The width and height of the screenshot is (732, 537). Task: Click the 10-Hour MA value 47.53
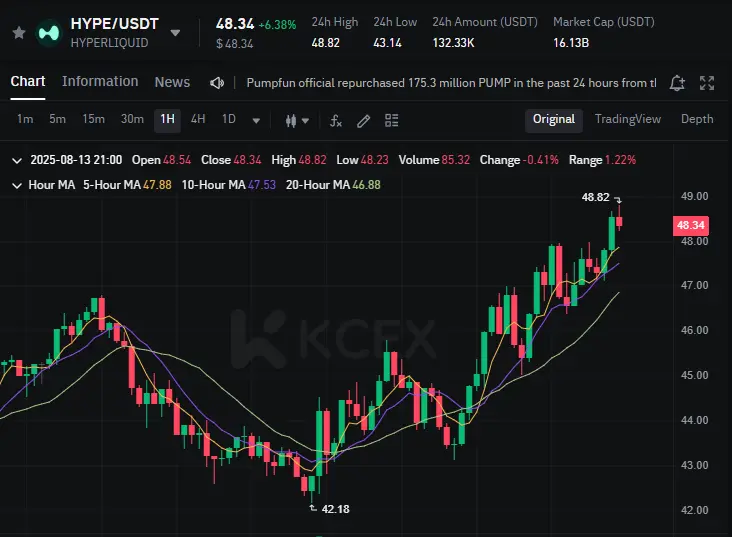pyautogui.click(x=262, y=185)
